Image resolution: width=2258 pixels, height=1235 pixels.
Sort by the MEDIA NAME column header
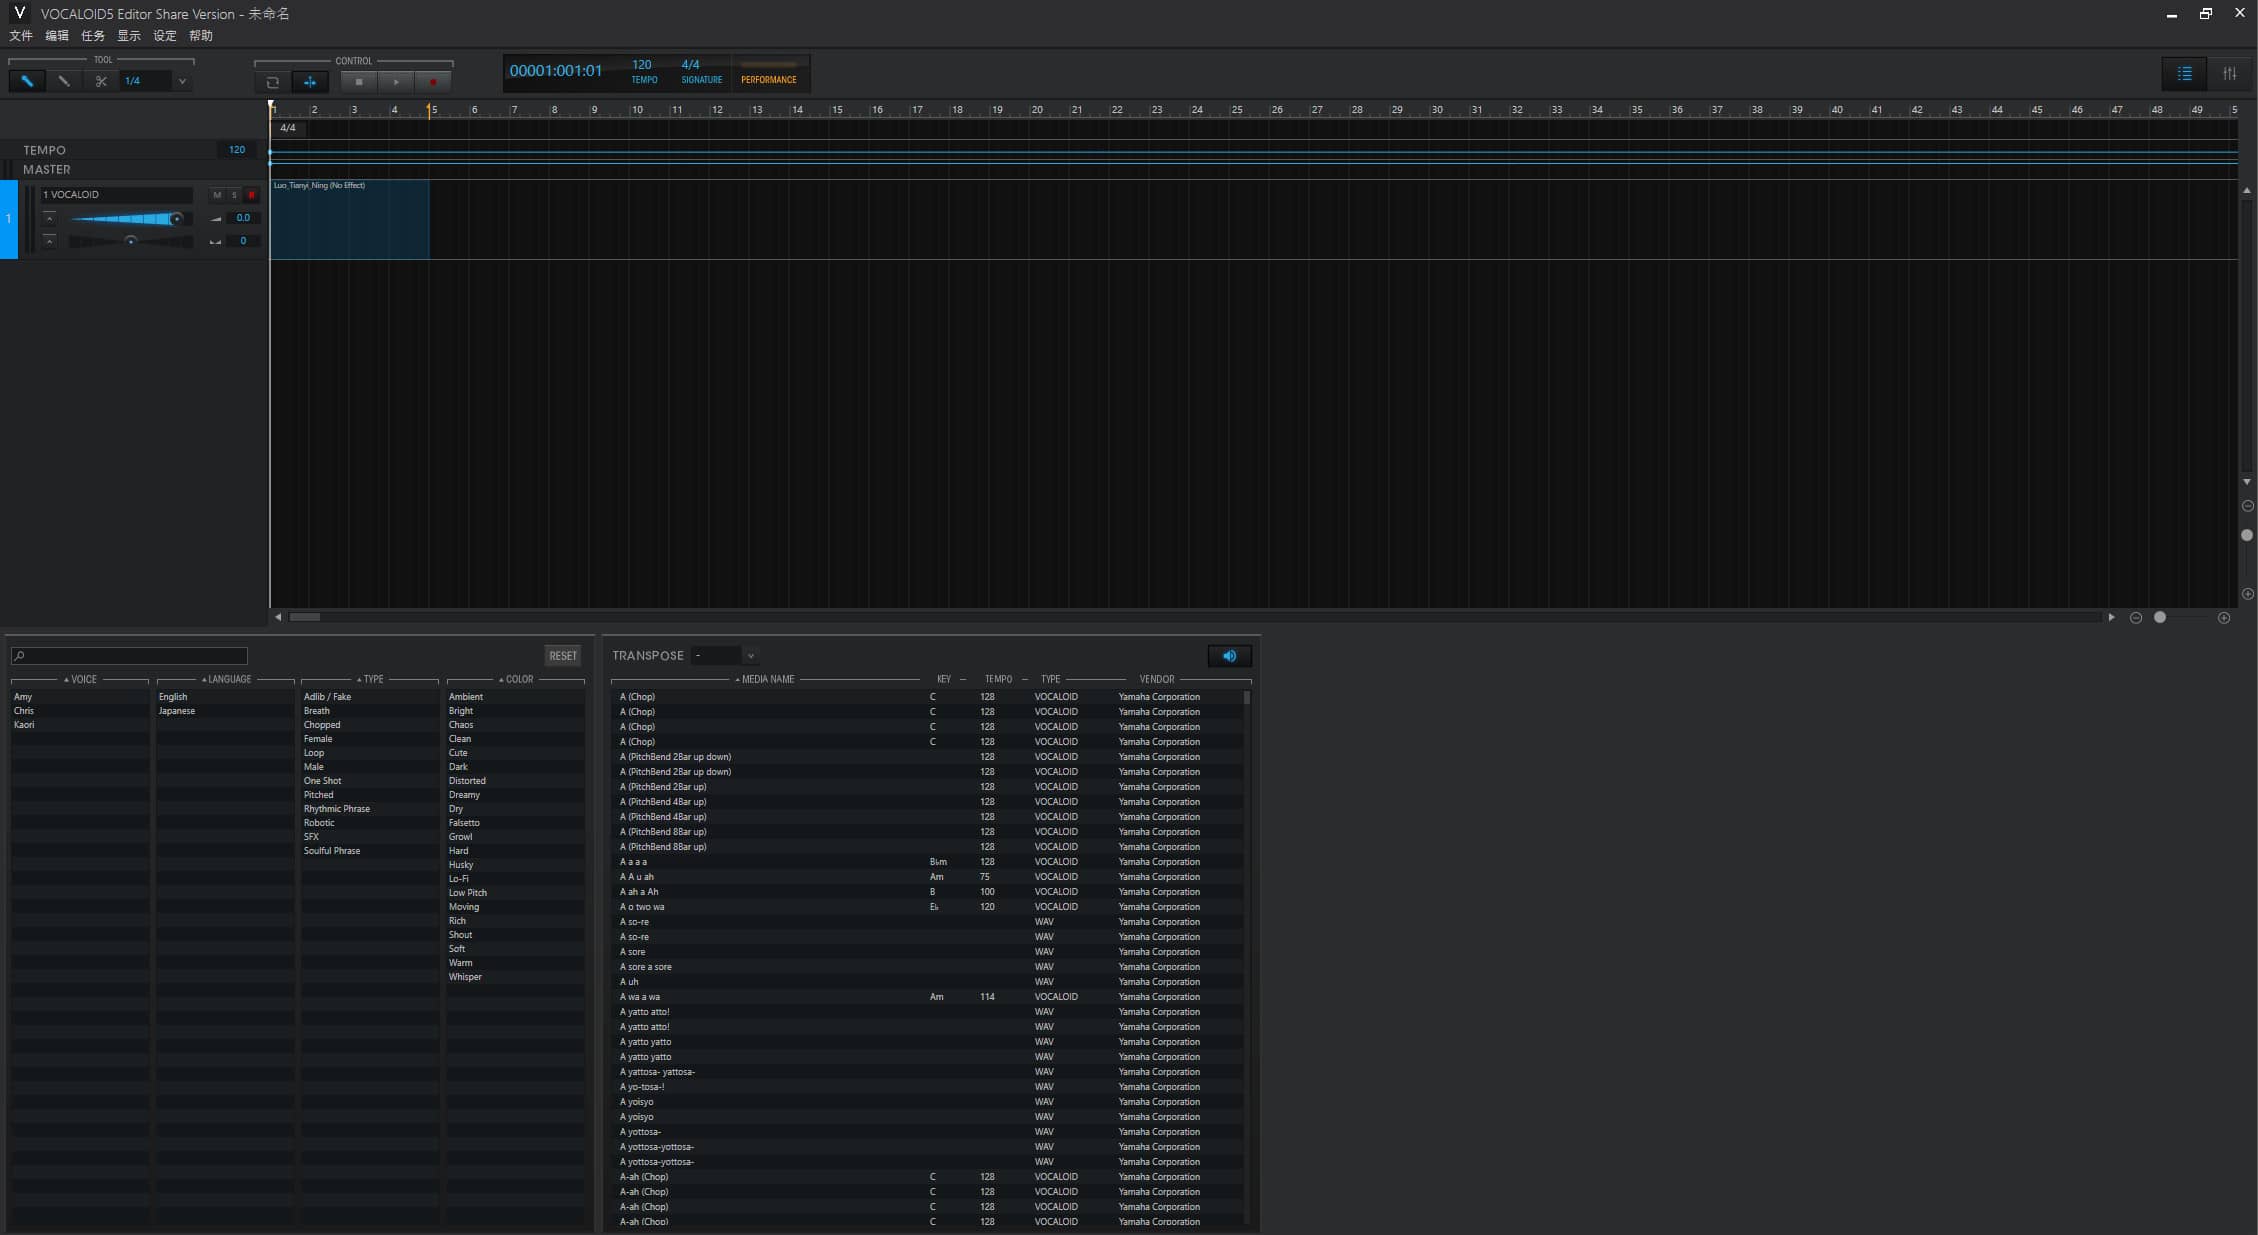click(765, 680)
